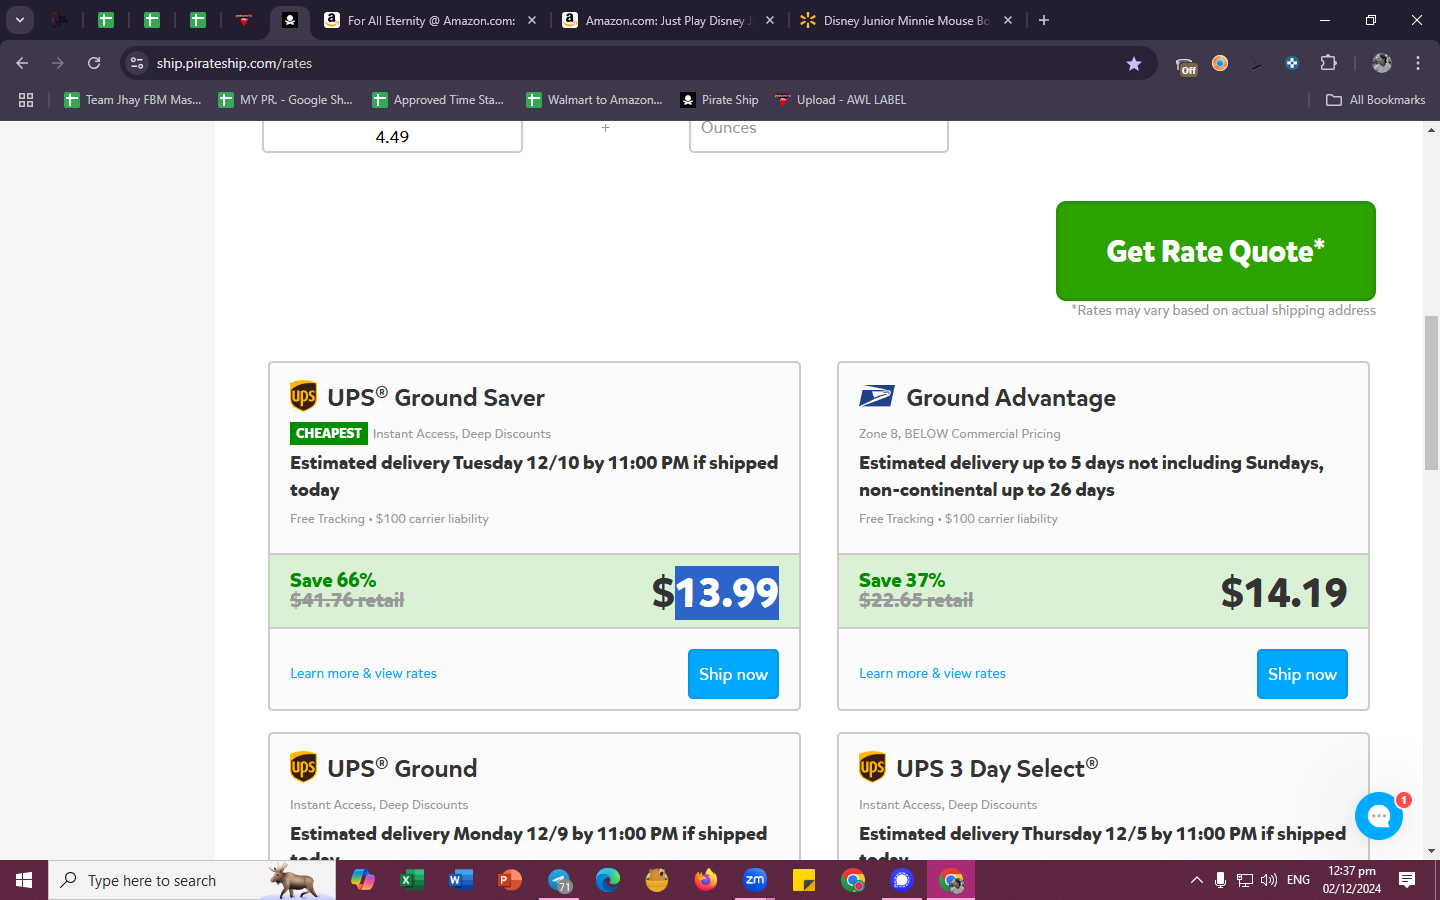The image size is (1440, 900).
Task: Open Sticky Notes from the taskbar
Action: (x=804, y=880)
